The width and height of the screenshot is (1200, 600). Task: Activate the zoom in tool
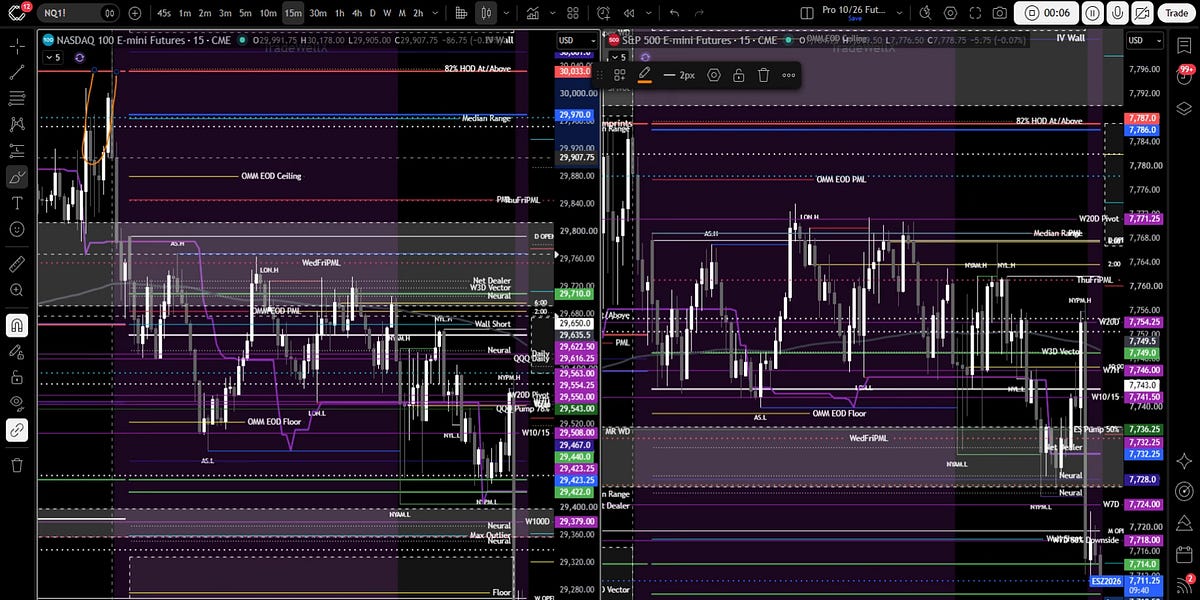pos(17,290)
